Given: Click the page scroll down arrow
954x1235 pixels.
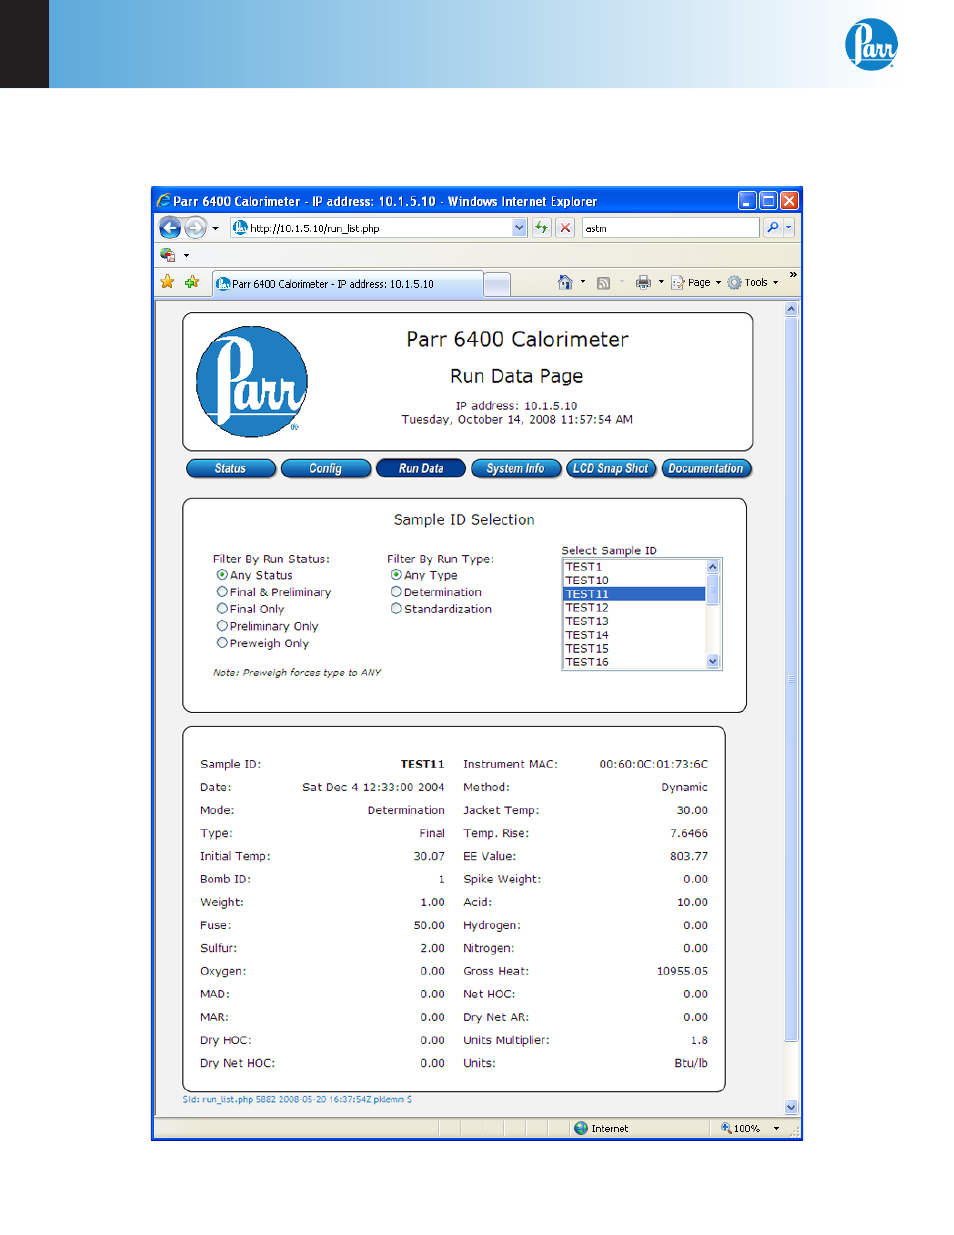Looking at the screenshot, I should [791, 1107].
